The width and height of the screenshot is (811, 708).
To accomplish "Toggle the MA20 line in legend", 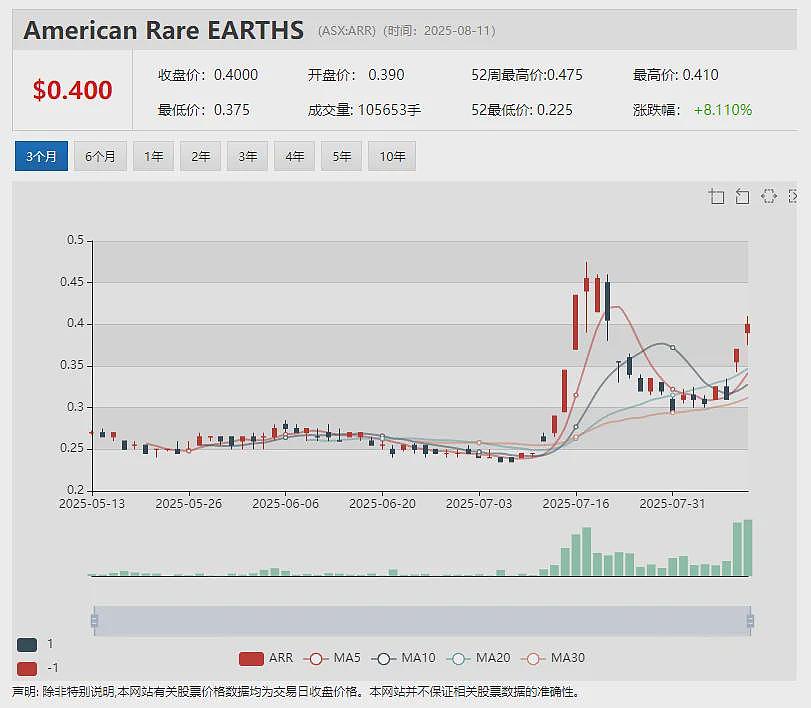I will tap(478, 658).
